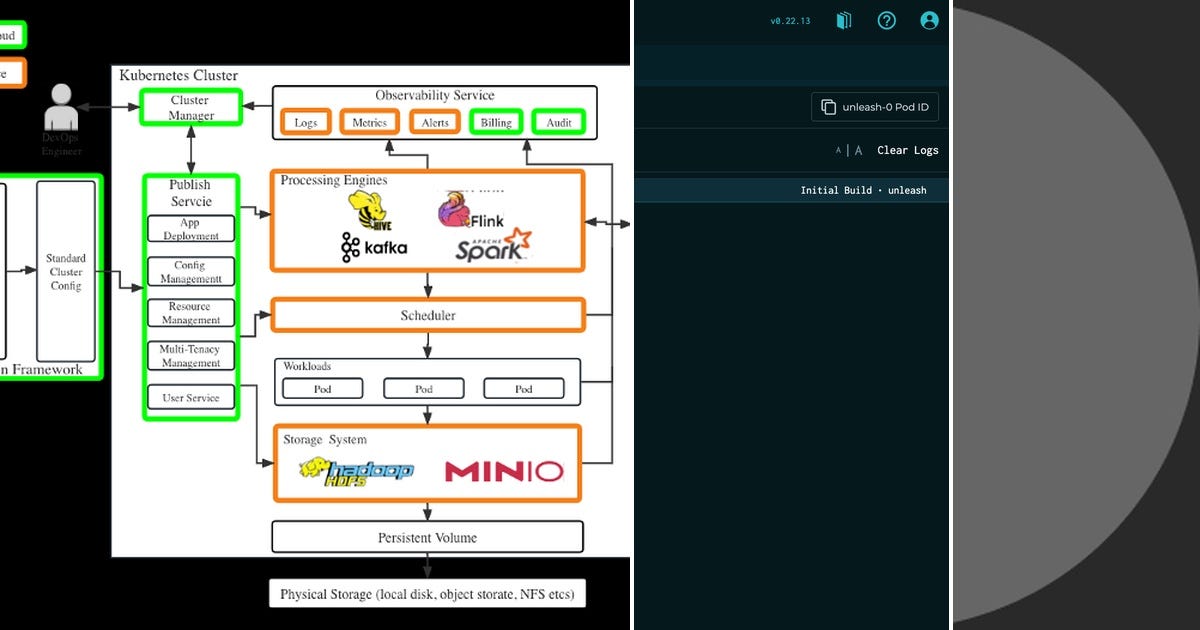The width and height of the screenshot is (1200, 630).
Task: Click the Cluster Manager box
Action: pyautogui.click(x=190, y=108)
